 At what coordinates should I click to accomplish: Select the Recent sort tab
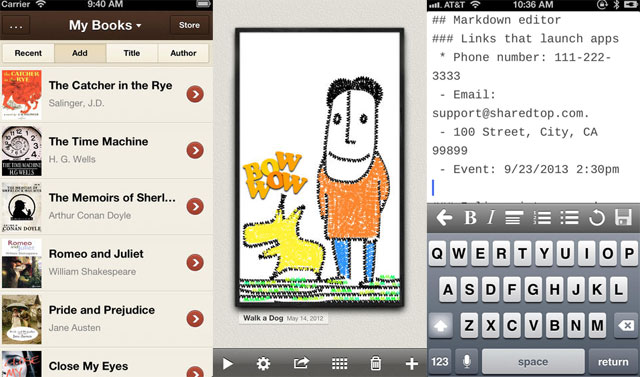(x=28, y=53)
